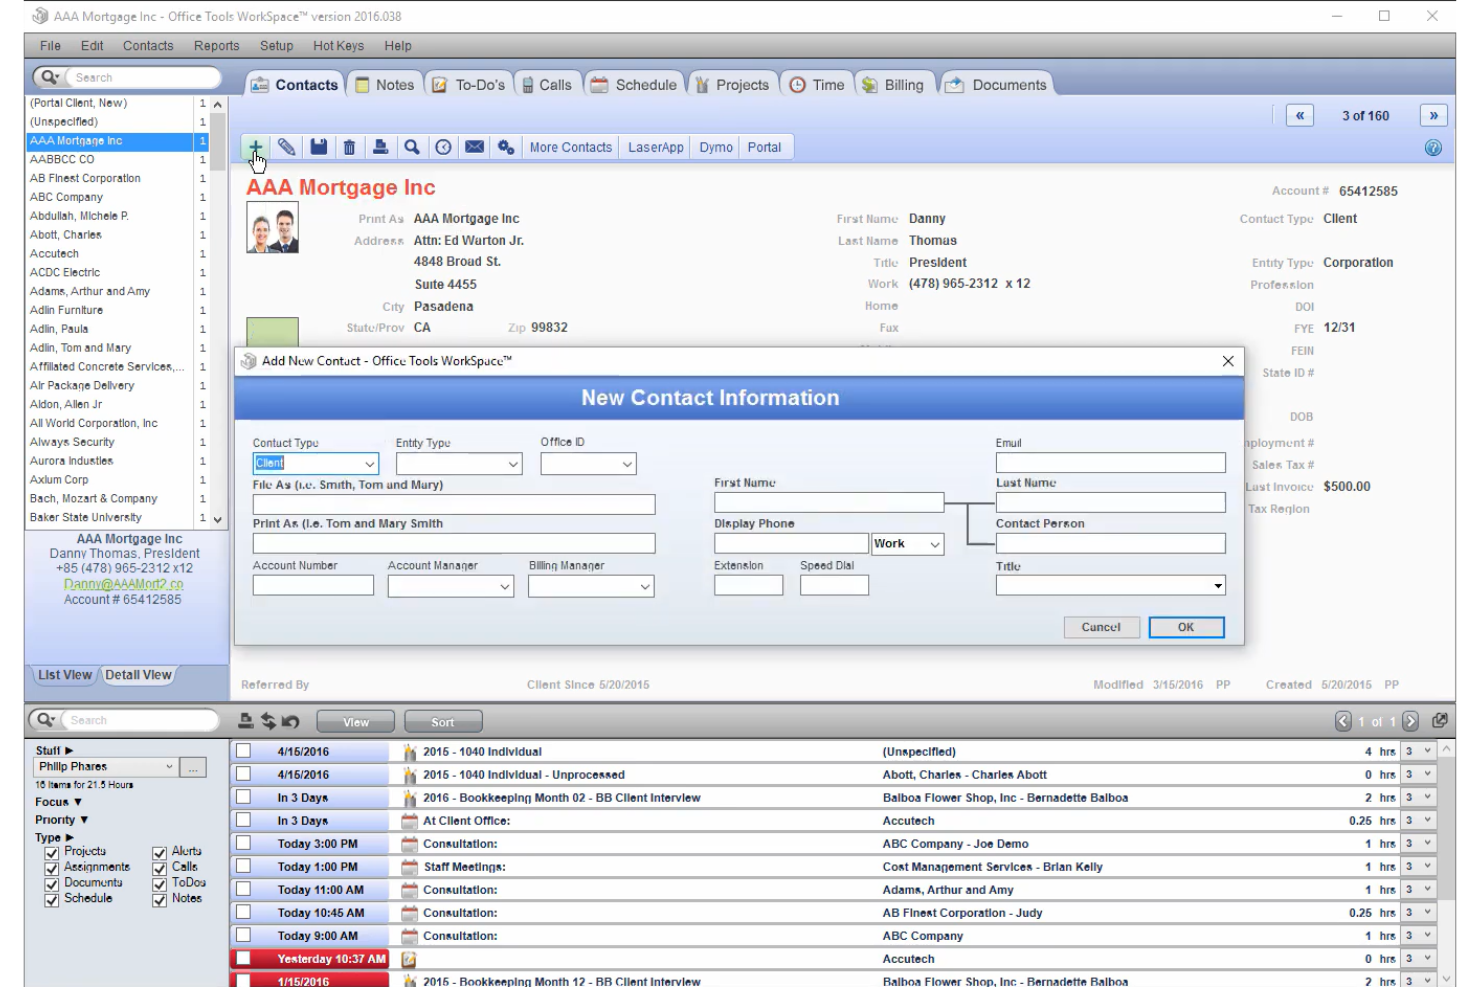The width and height of the screenshot is (1480, 987).
Task: Click the clock timer icon in contact toolbar
Action: [x=443, y=147]
